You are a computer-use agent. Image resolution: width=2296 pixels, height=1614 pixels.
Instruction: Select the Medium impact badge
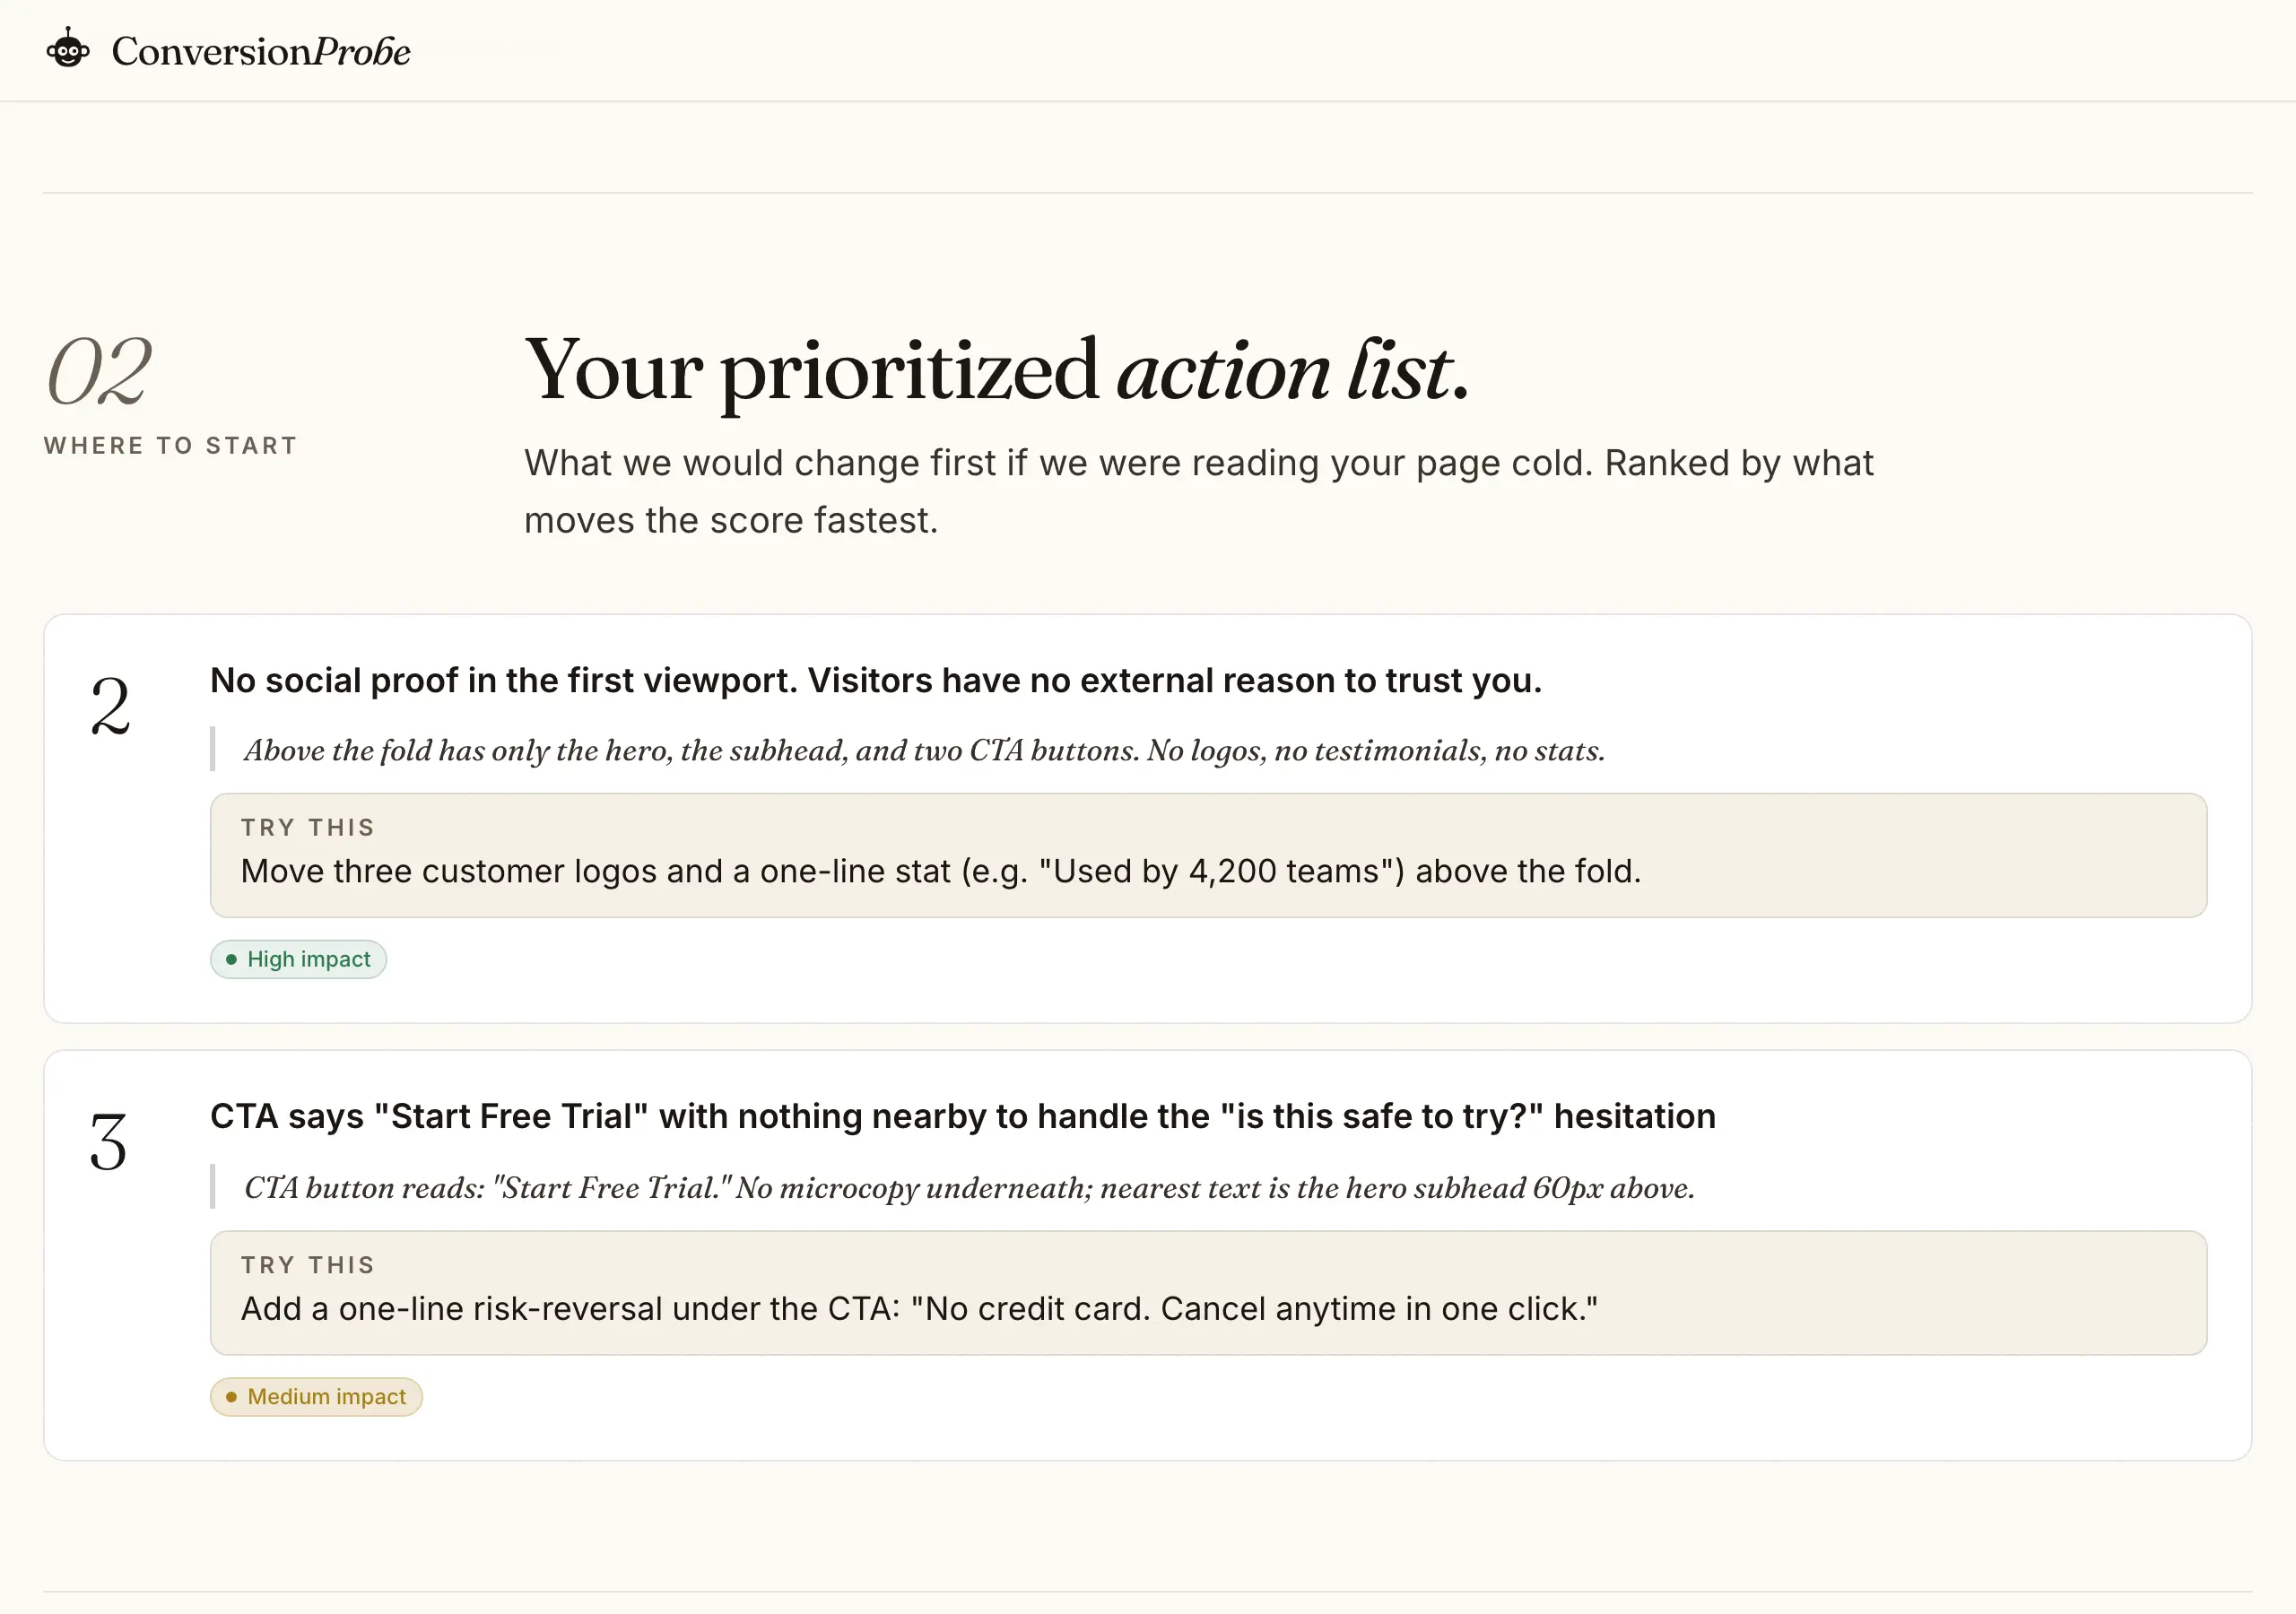pos(316,1396)
